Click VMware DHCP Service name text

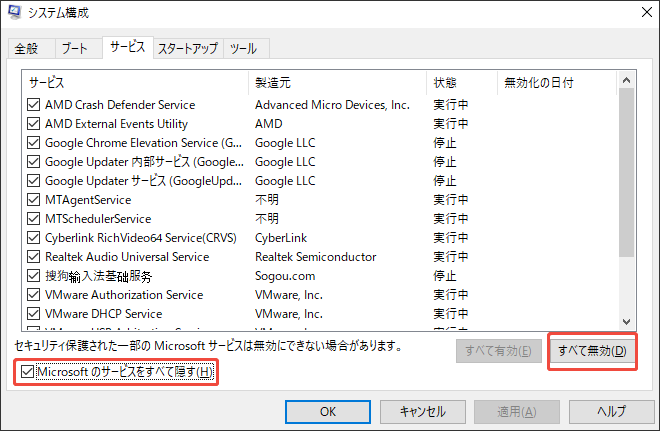(104, 314)
